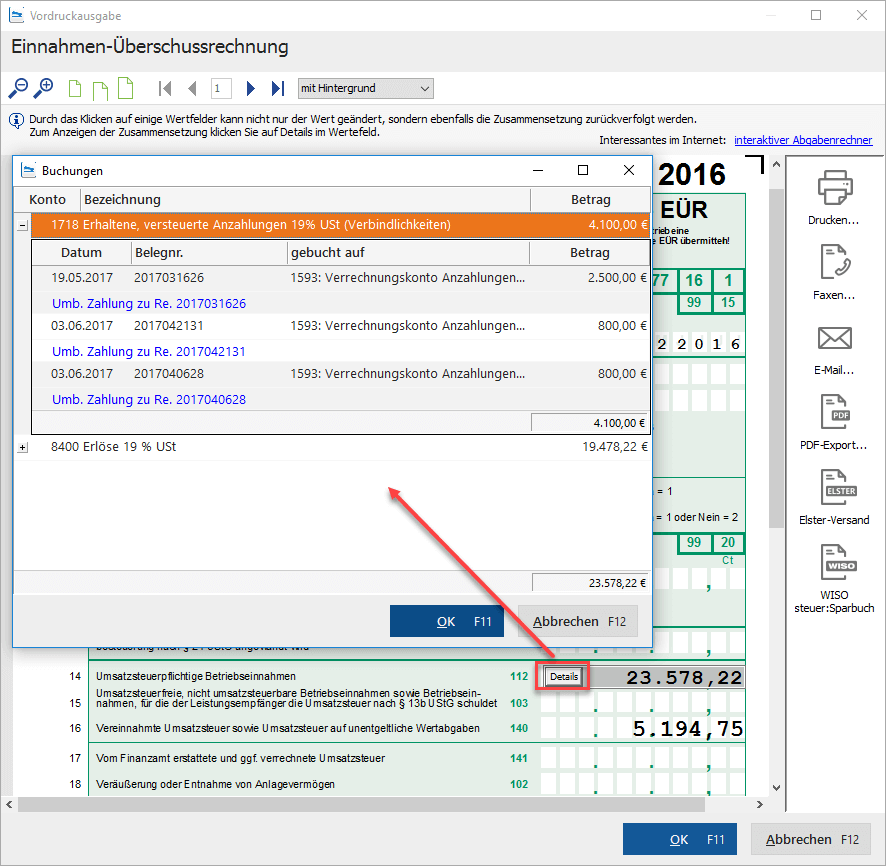Viewport: 886px width, 866px height.
Task: Jump to the first page
Action: click(165, 89)
